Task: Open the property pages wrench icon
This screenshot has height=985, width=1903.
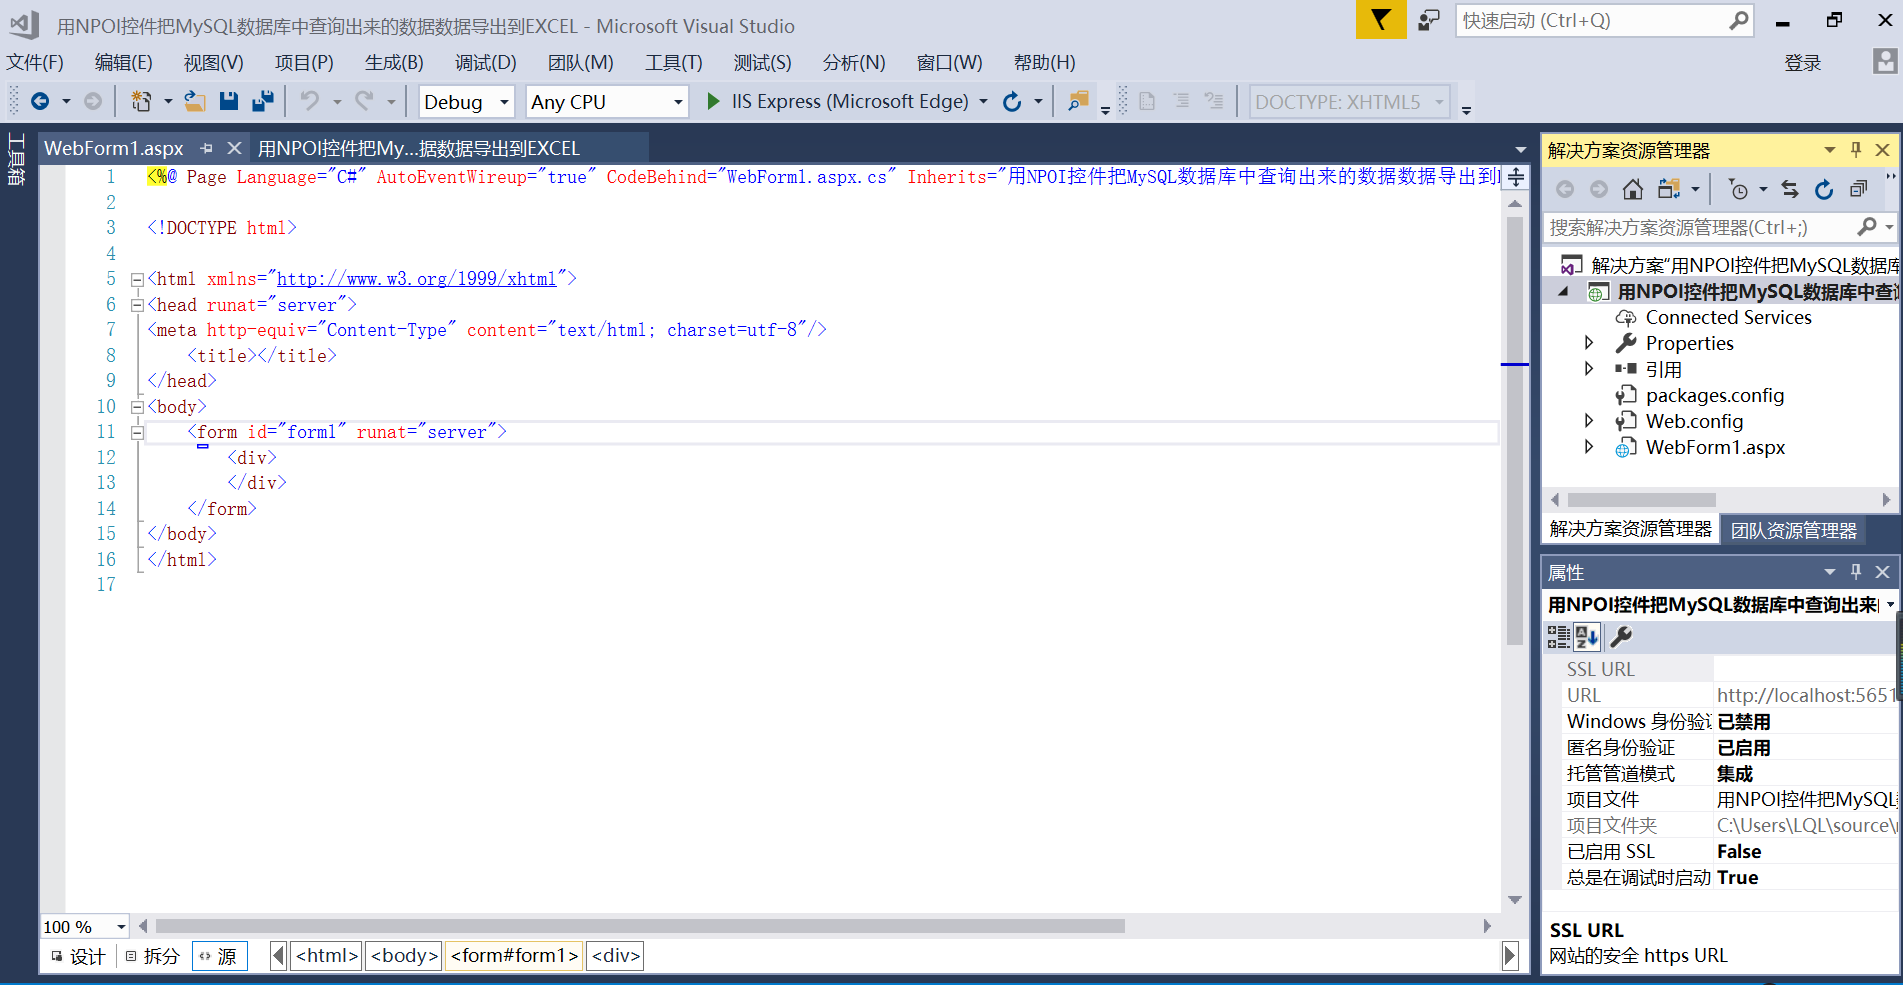Action: click(x=1621, y=637)
